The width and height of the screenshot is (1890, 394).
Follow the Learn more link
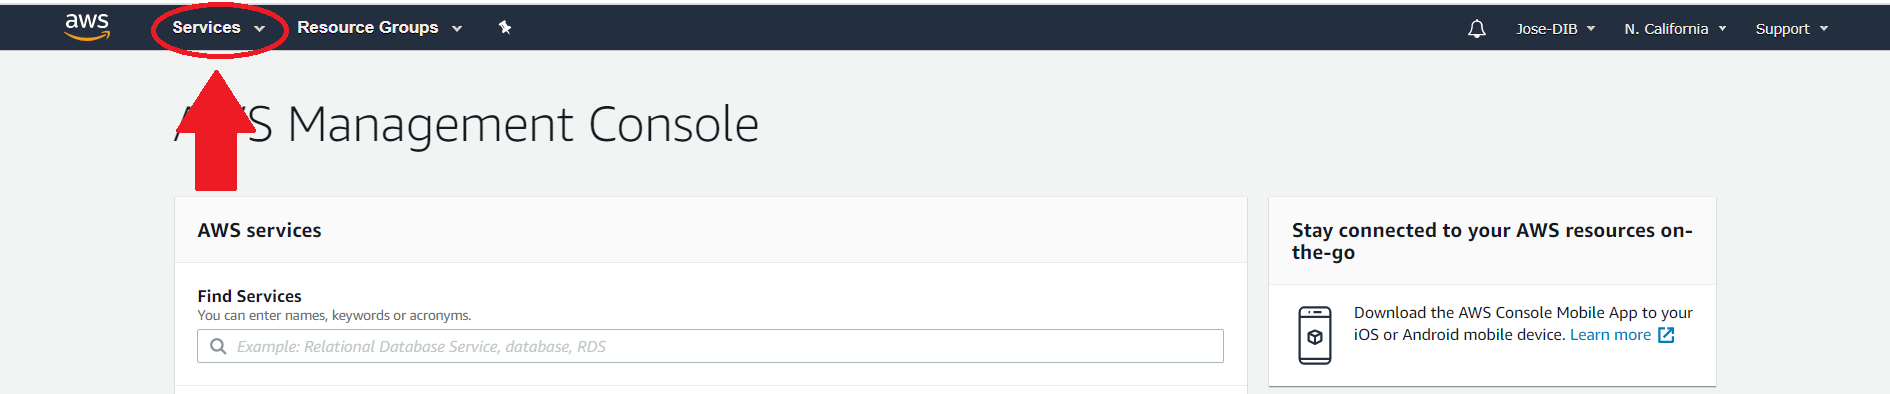click(x=1610, y=335)
